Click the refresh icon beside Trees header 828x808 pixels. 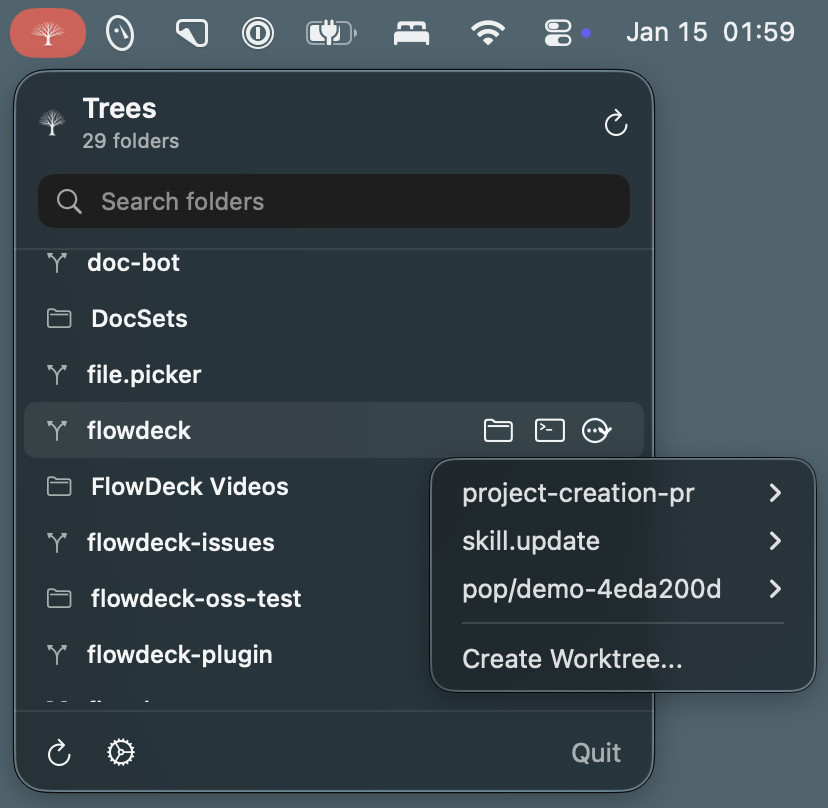616,124
